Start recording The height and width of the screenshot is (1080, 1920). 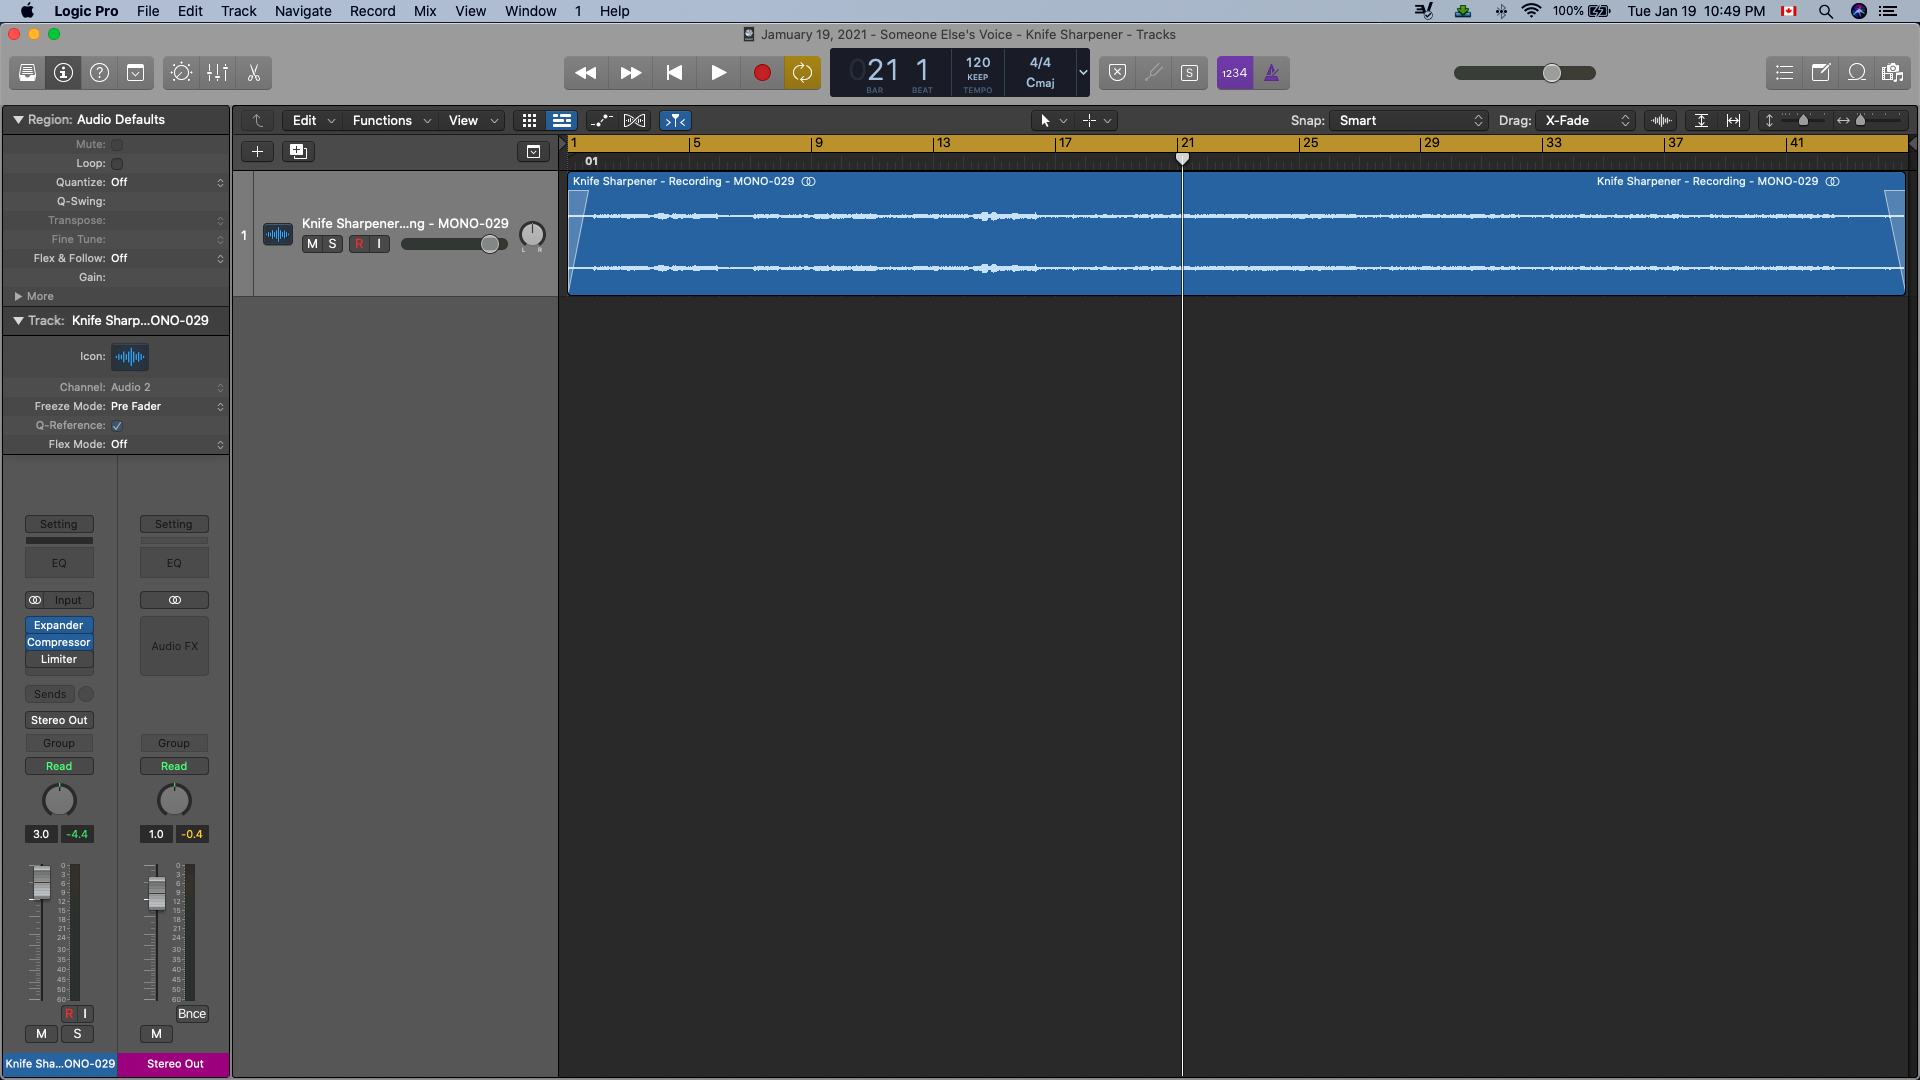pos(762,73)
